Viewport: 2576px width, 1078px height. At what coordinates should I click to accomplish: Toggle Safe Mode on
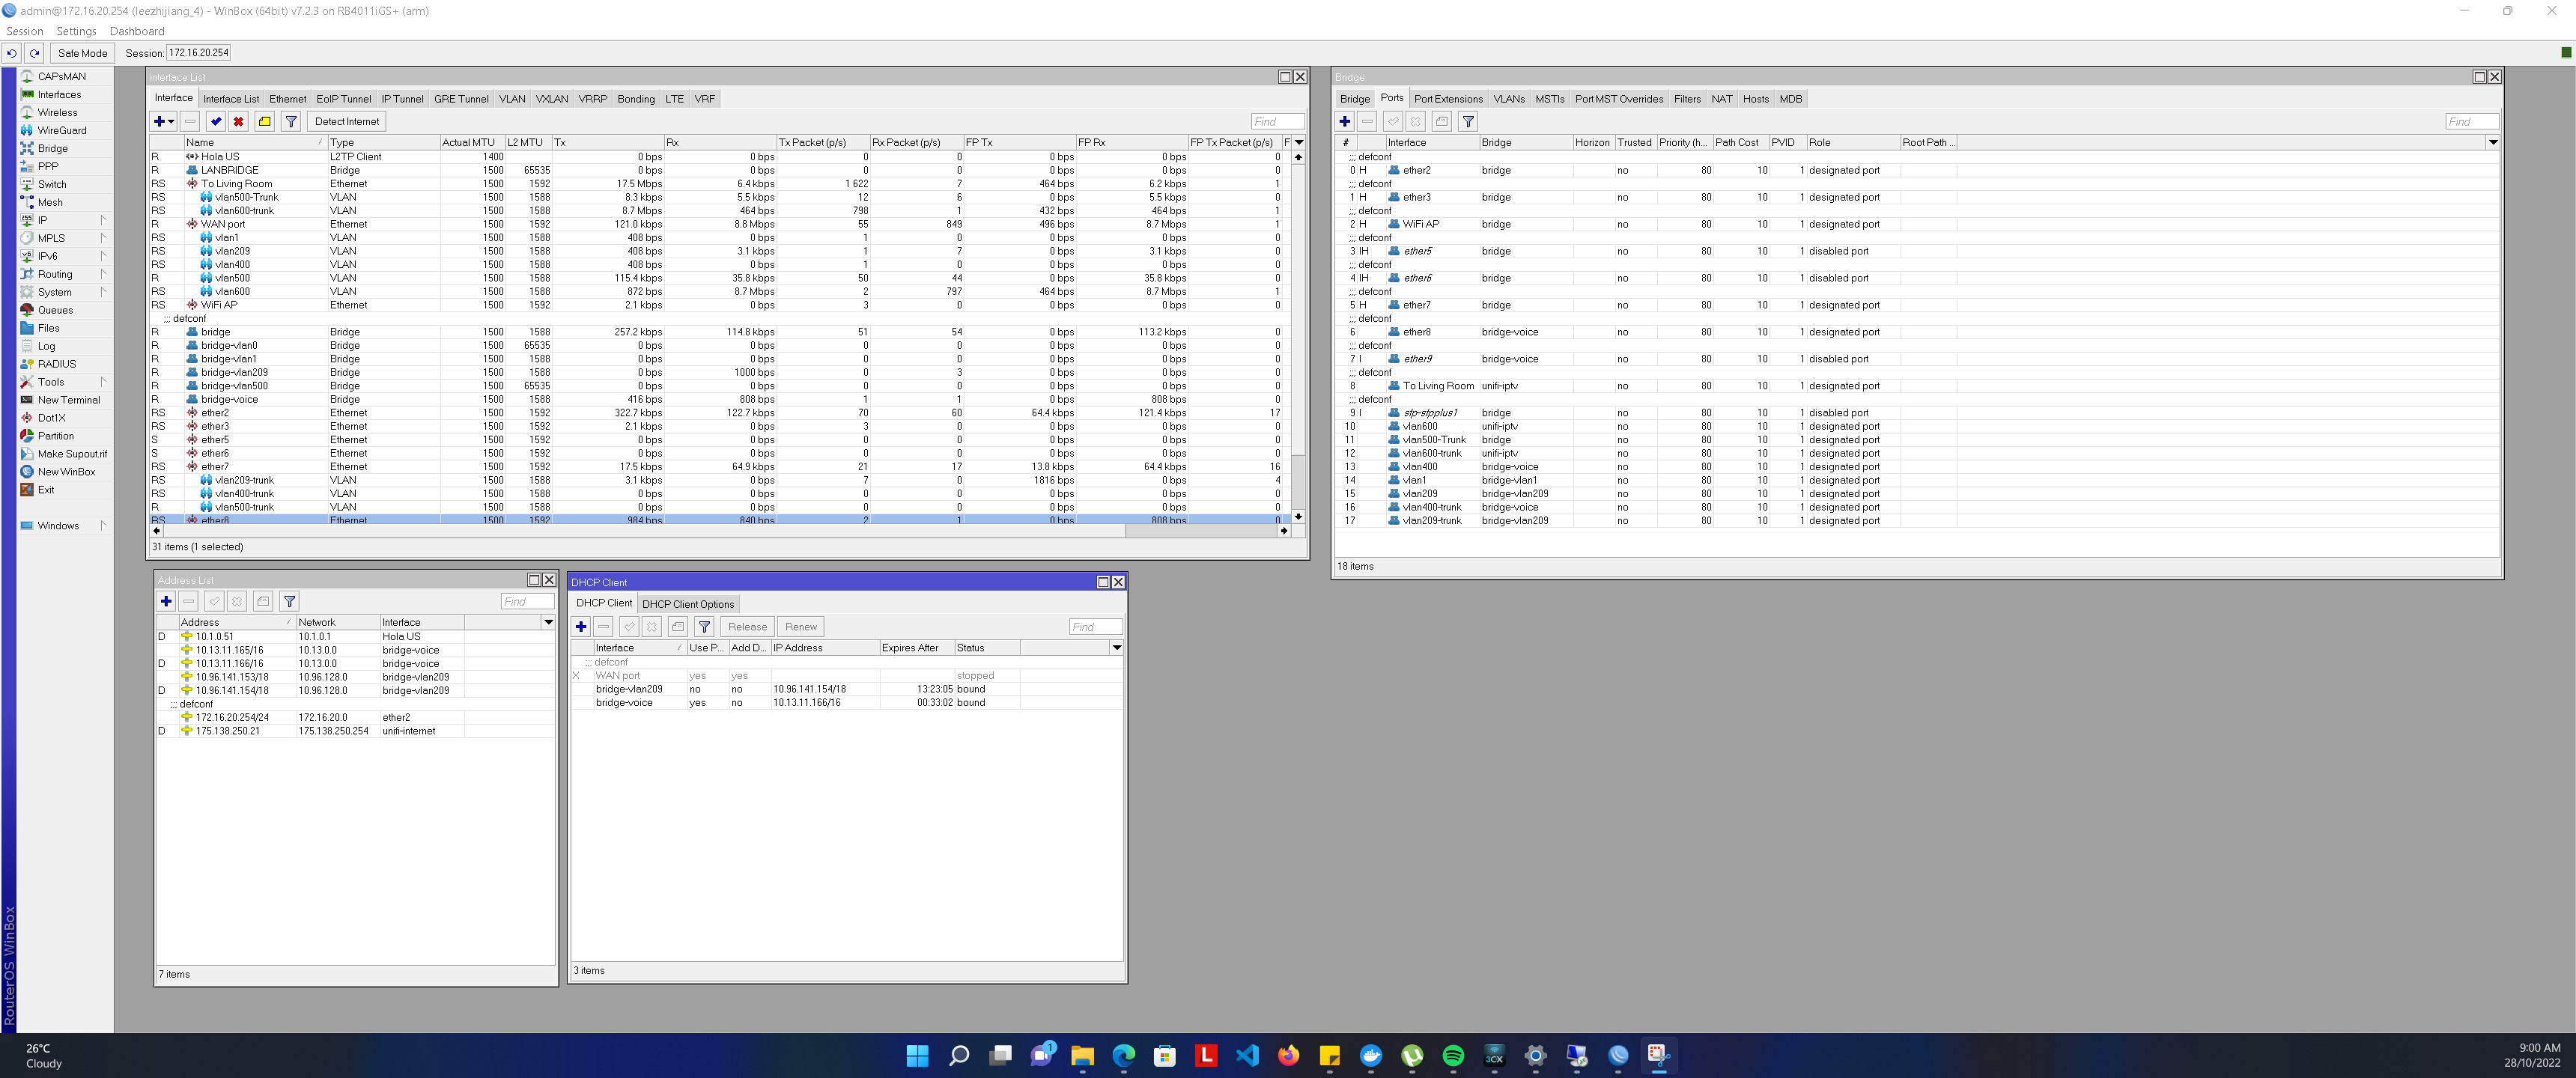pos(82,53)
